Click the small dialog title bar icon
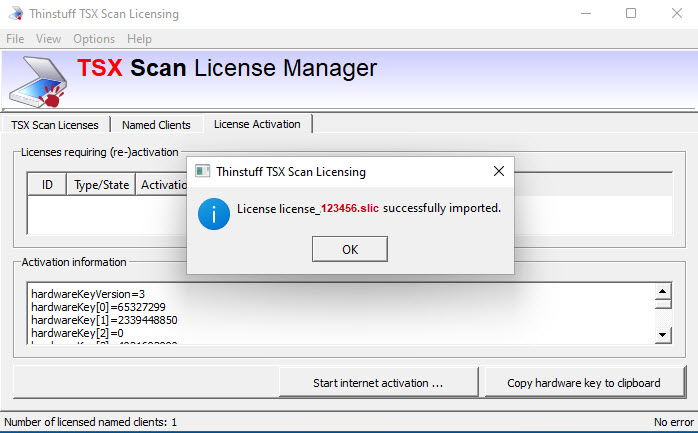 click(203, 171)
